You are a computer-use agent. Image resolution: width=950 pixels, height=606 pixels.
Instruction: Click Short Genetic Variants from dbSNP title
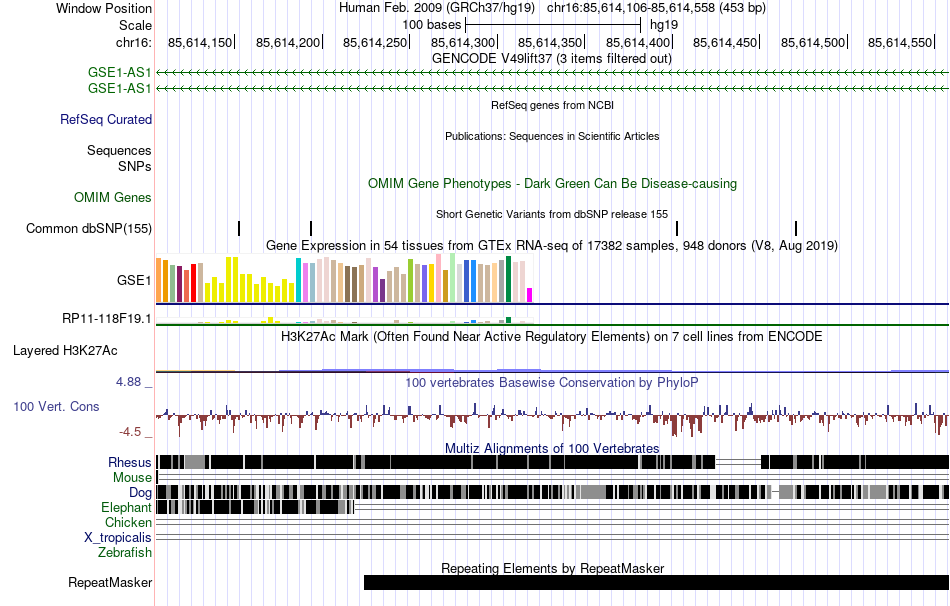click(552, 214)
